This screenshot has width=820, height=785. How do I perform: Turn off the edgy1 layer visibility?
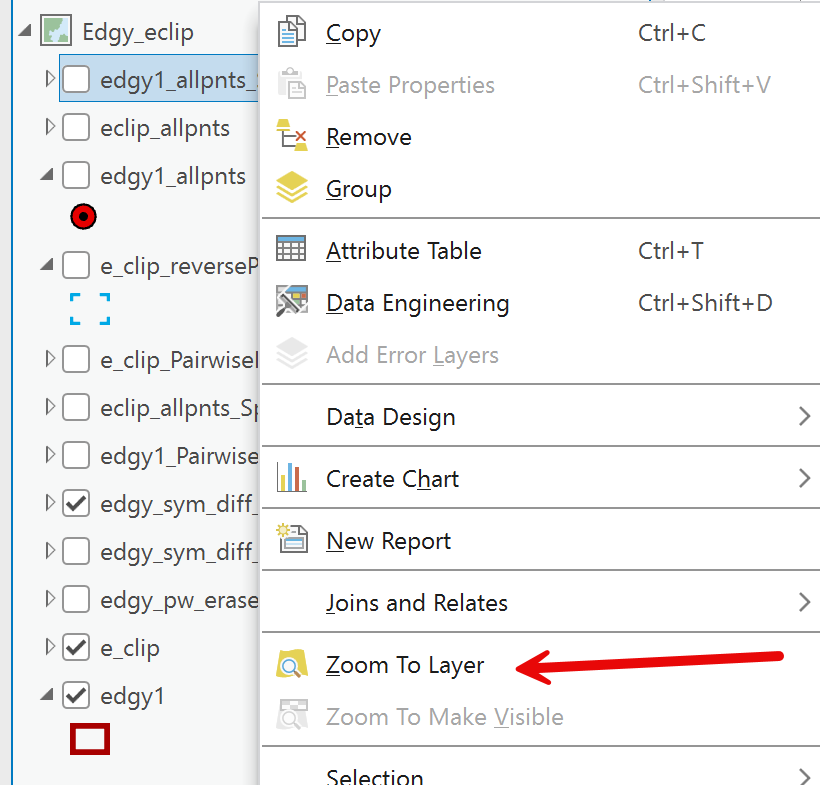click(x=76, y=695)
